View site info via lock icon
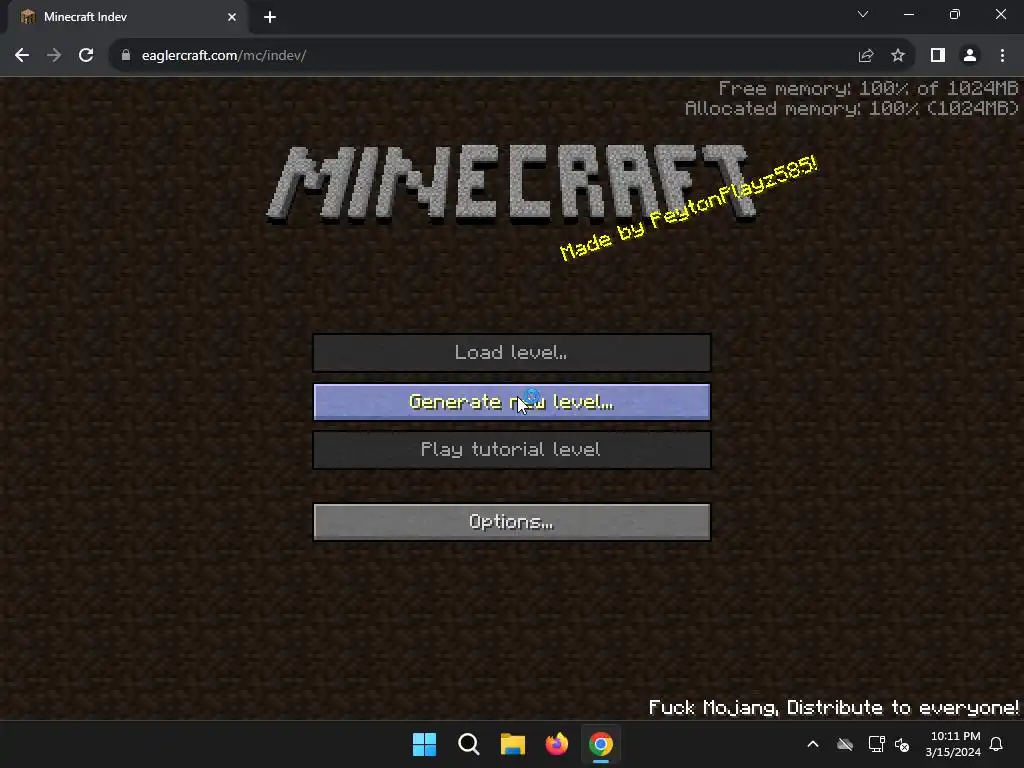Viewport: 1024px width, 768px height. click(126, 56)
